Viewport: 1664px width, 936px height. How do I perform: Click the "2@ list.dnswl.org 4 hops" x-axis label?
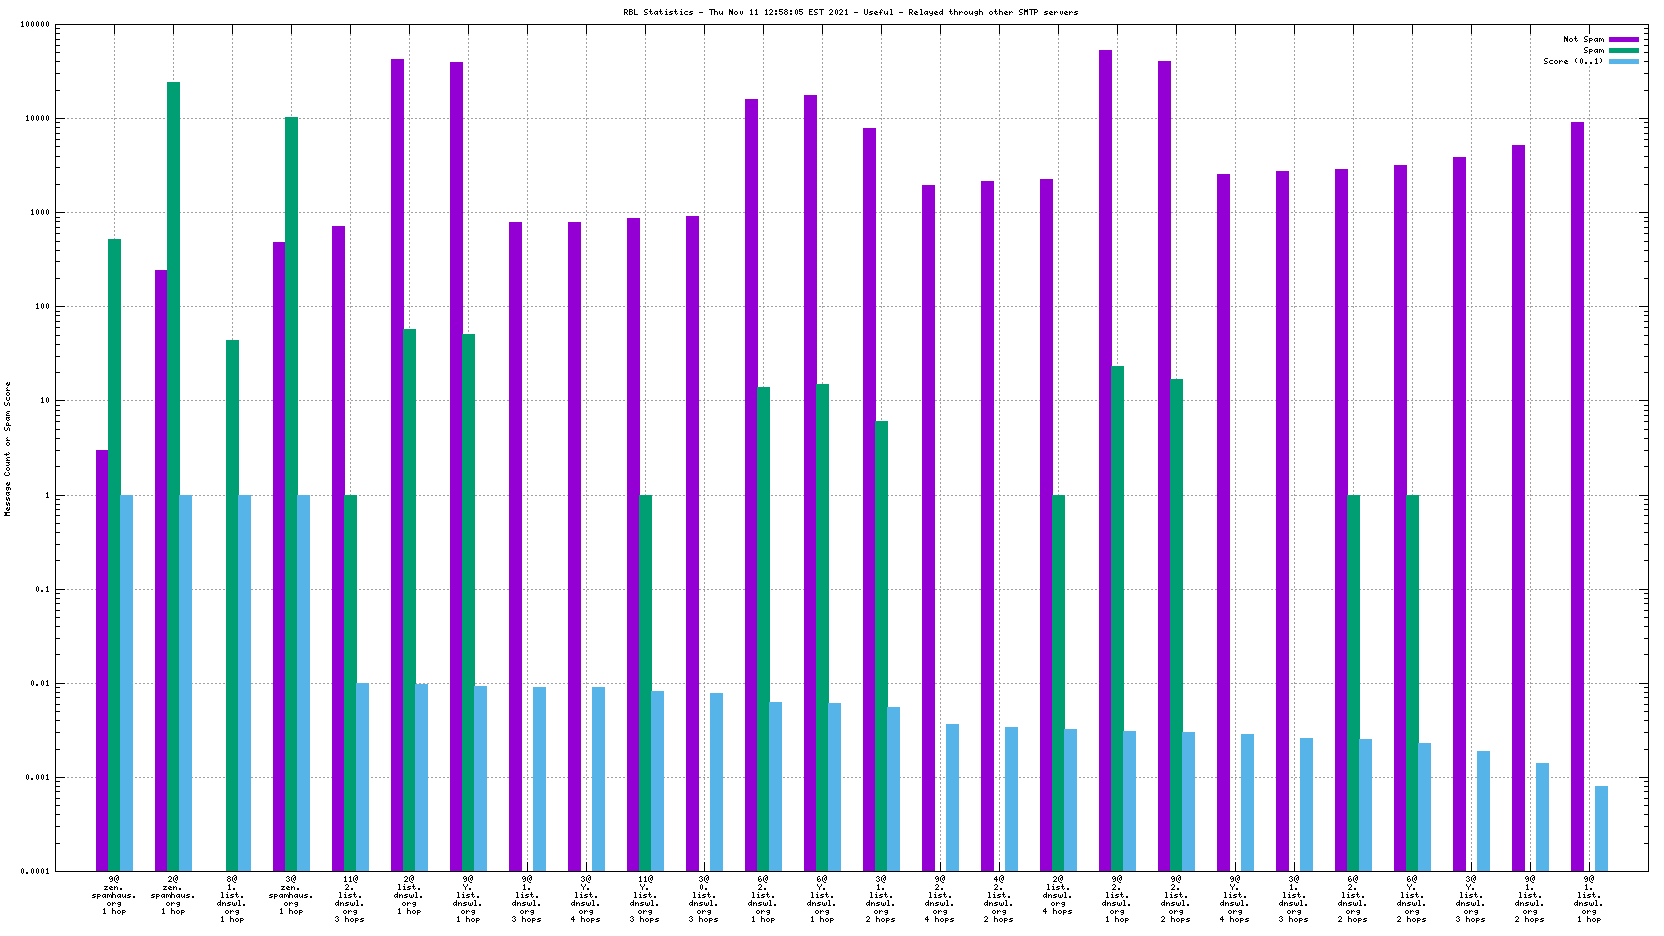[x=1058, y=895]
